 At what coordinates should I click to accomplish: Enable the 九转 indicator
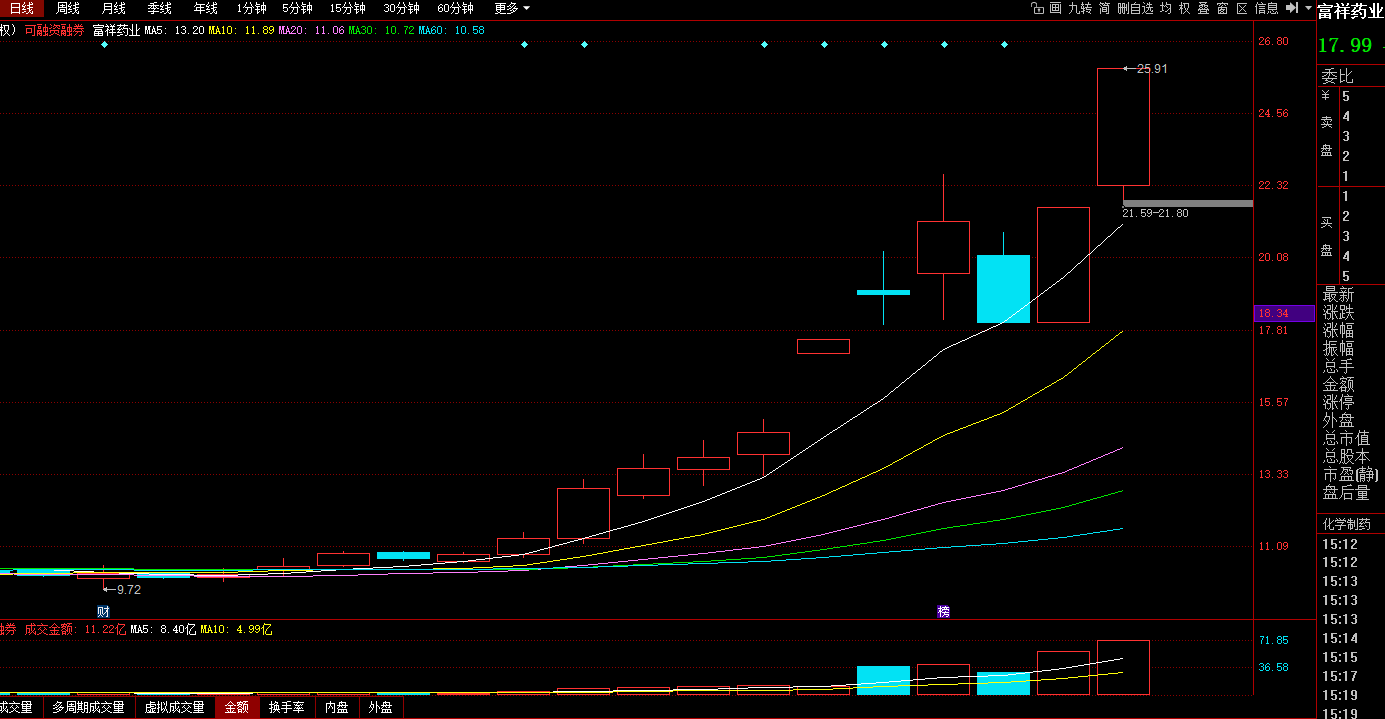point(1080,8)
